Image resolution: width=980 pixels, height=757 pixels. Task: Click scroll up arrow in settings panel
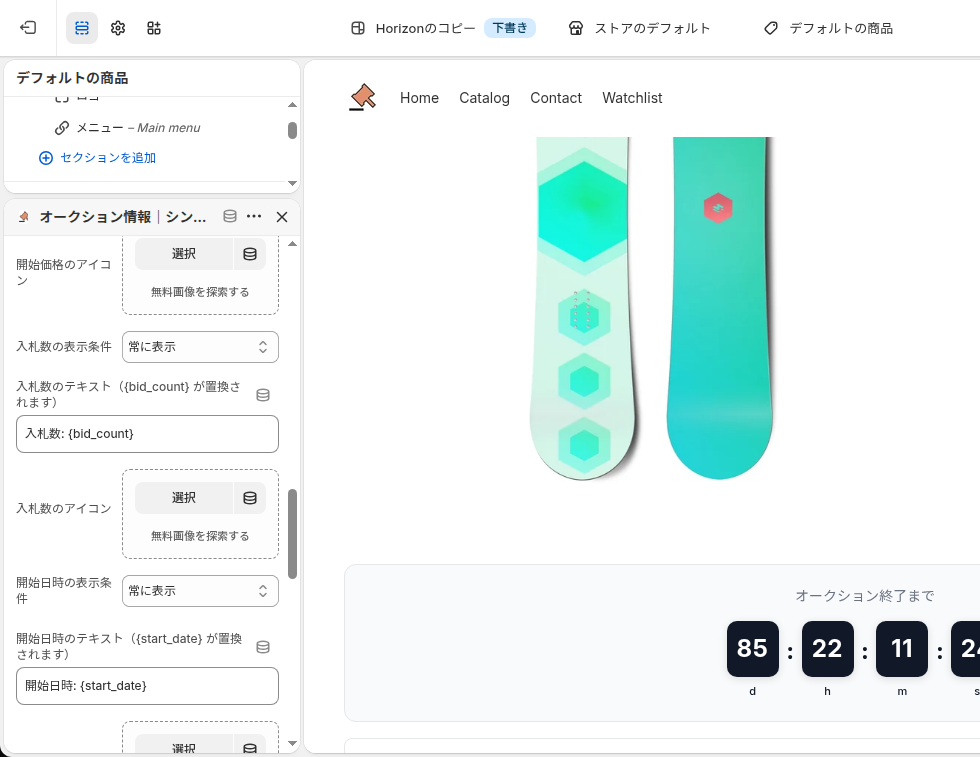coord(292,244)
